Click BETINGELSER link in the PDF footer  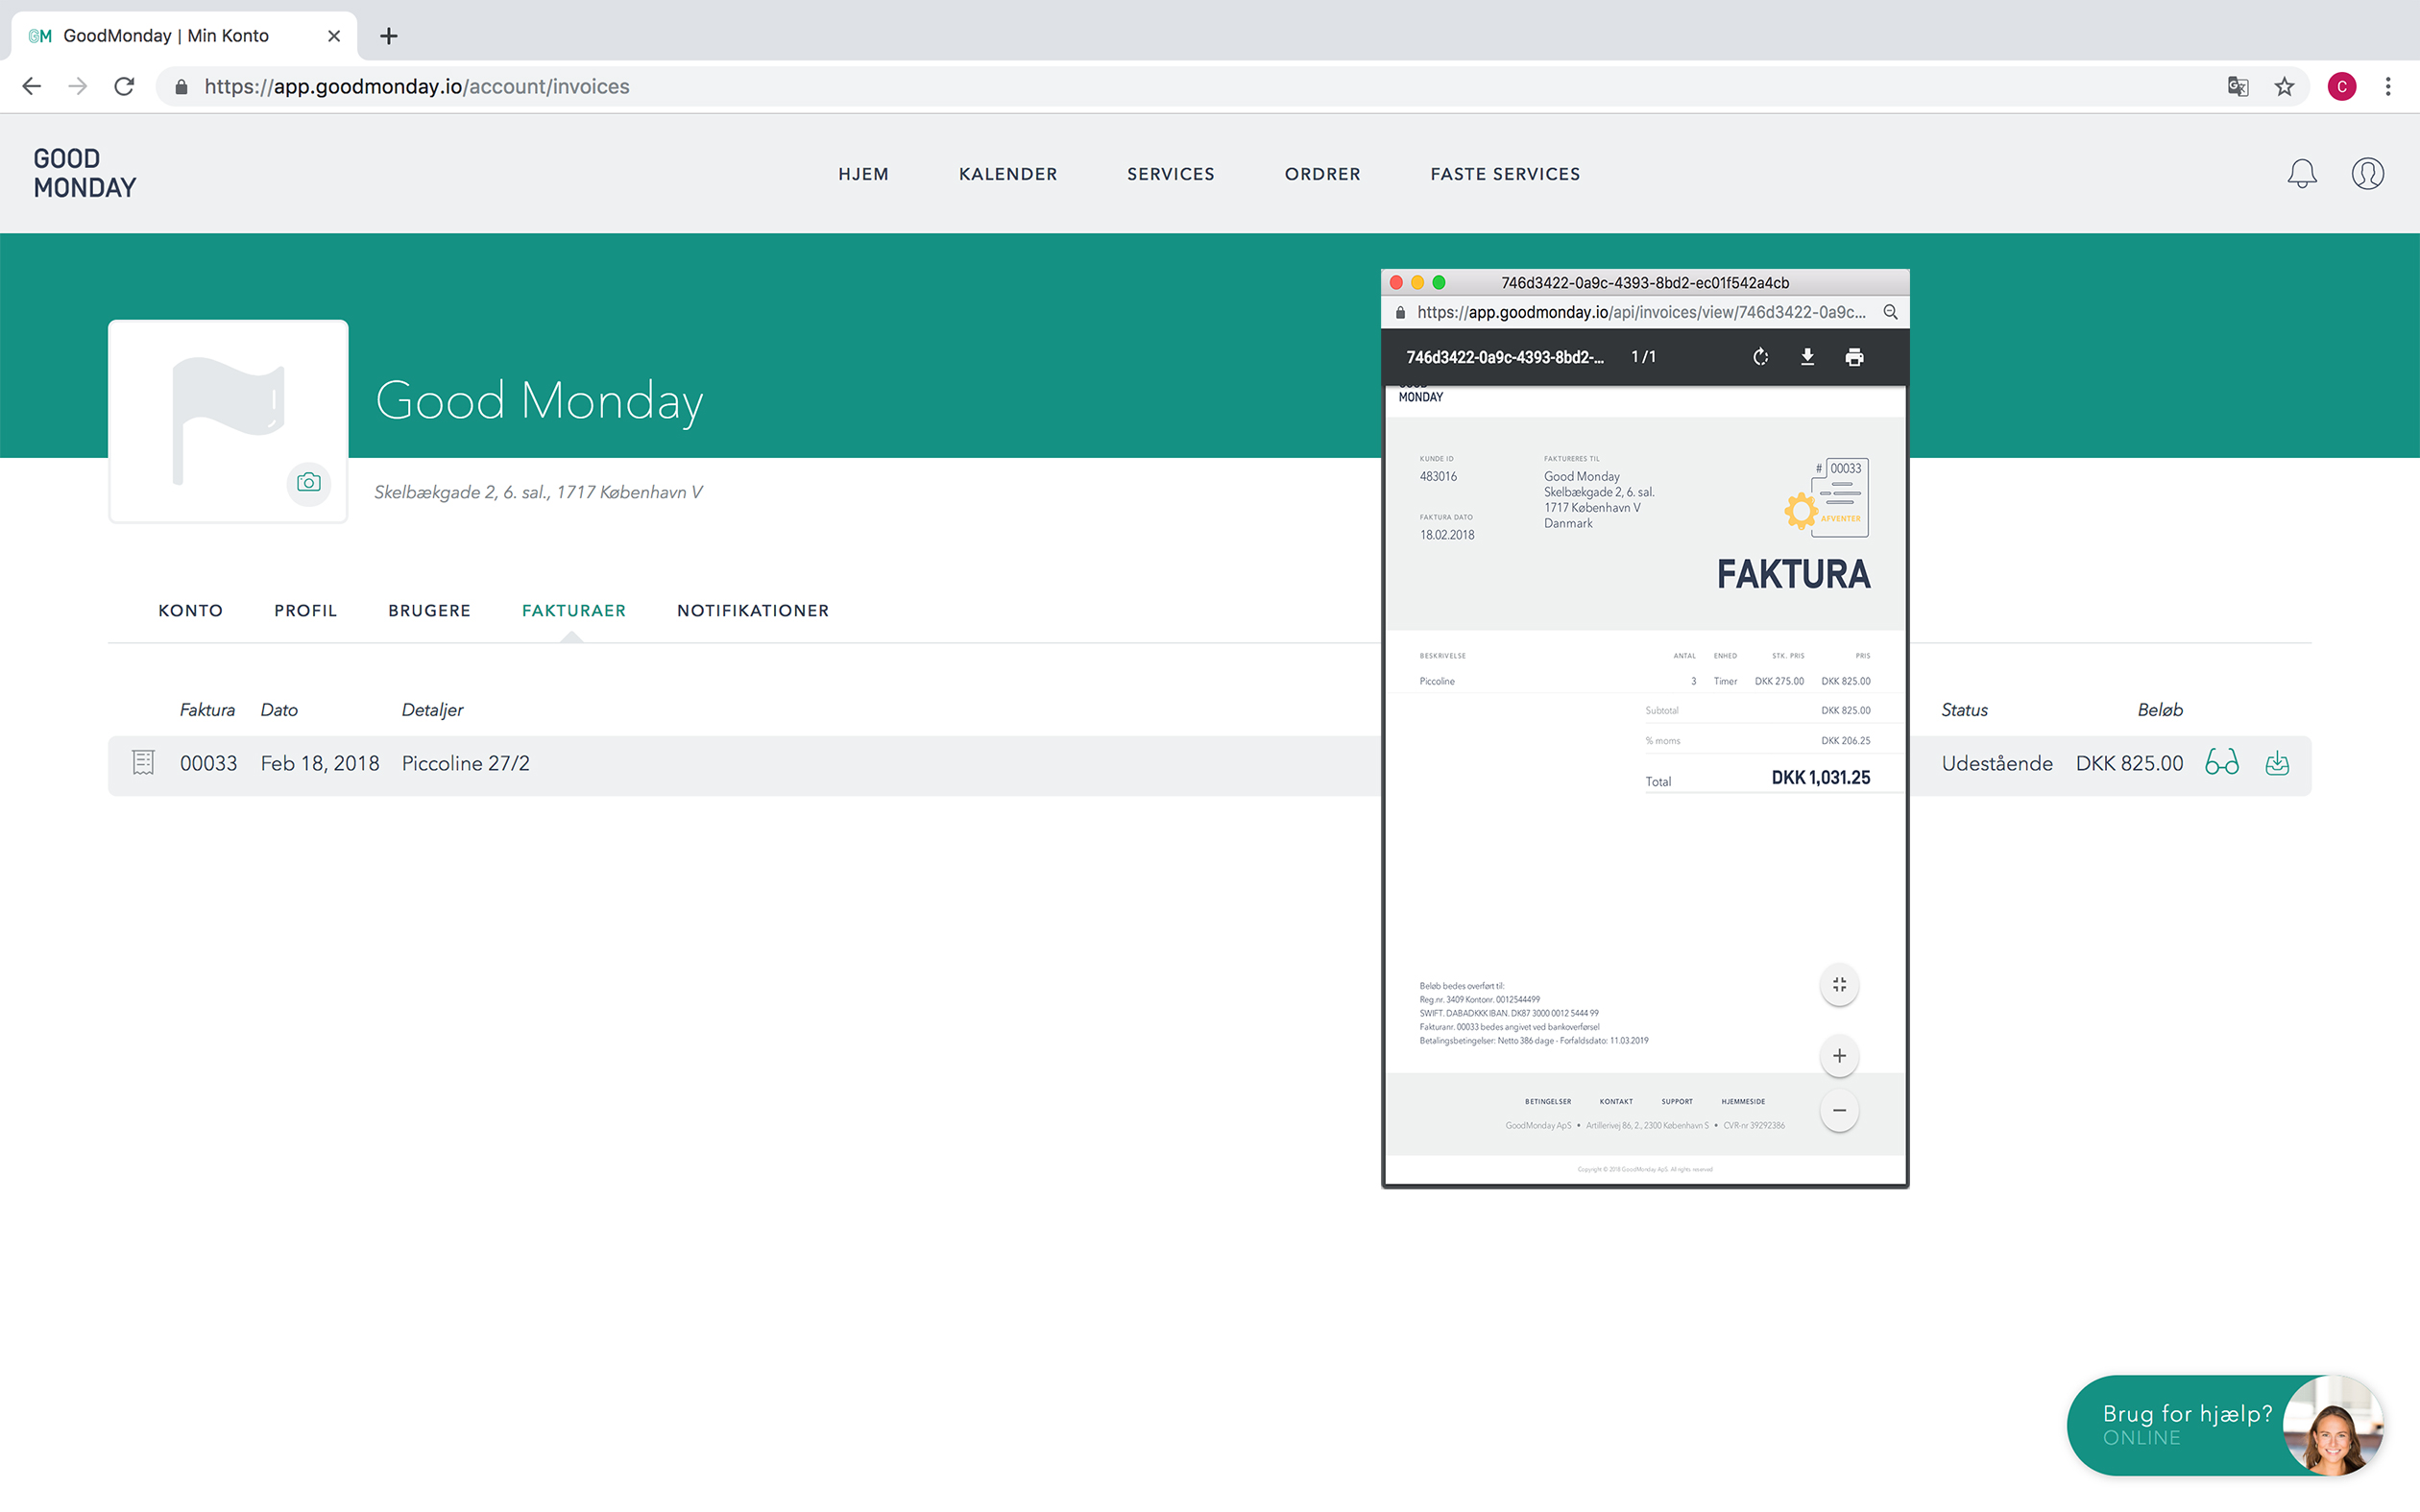pyautogui.click(x=1547, y=1101)
